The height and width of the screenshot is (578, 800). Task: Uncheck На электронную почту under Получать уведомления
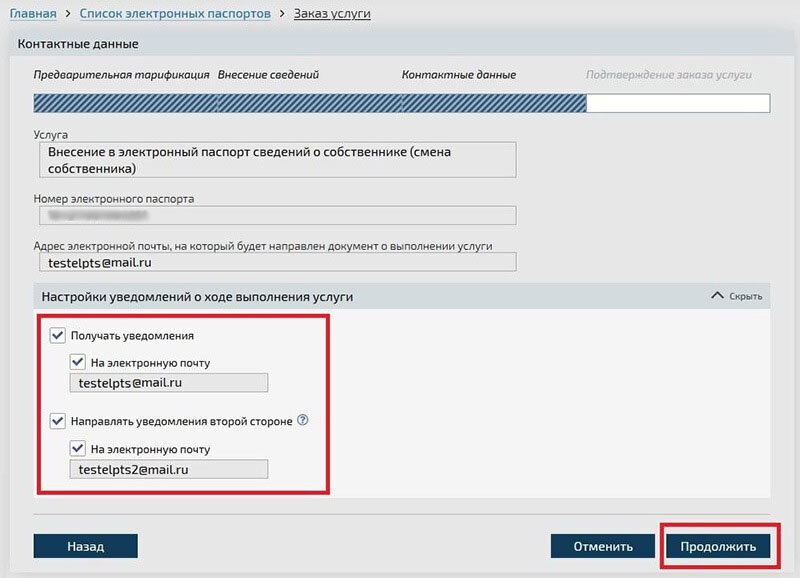coord(78,362)
